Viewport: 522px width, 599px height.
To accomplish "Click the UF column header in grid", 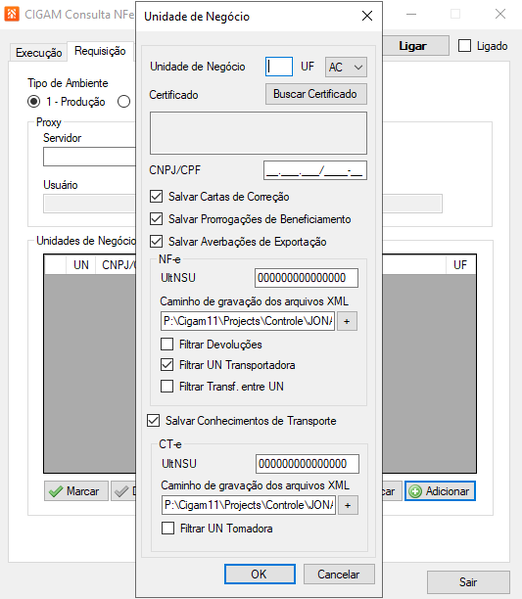I will (x=460, y=265).
